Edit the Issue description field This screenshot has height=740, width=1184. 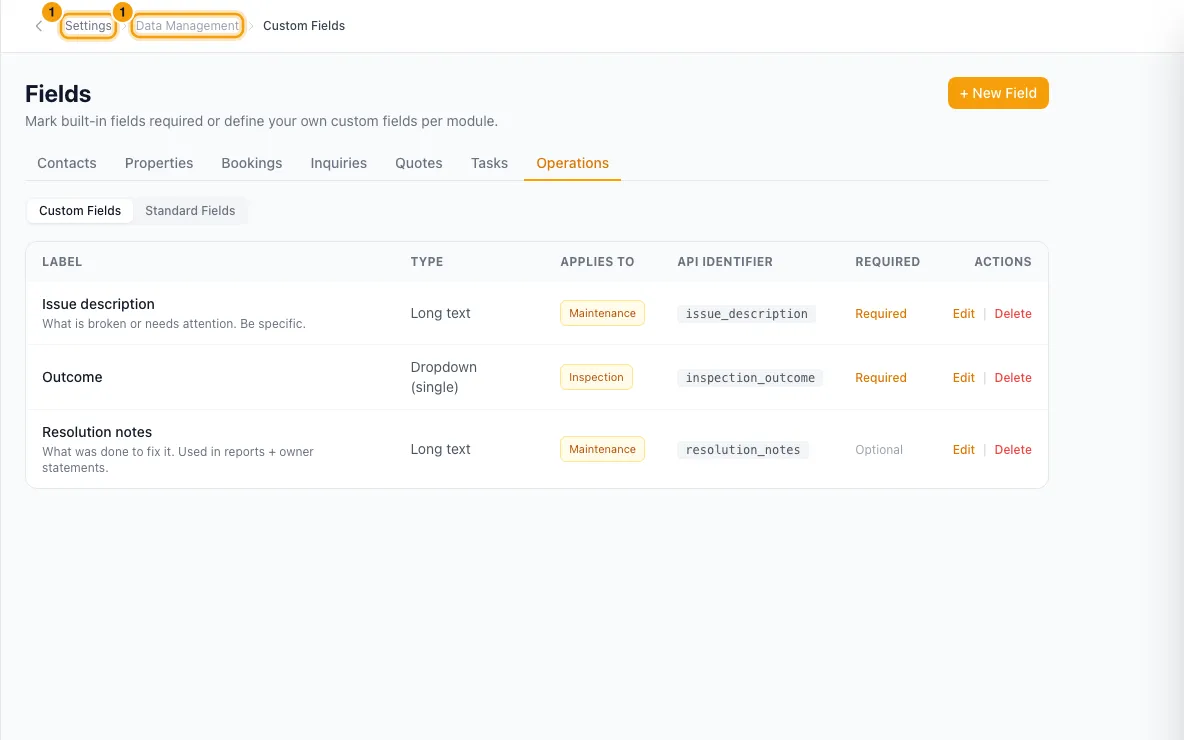click(x=963, y=313)
